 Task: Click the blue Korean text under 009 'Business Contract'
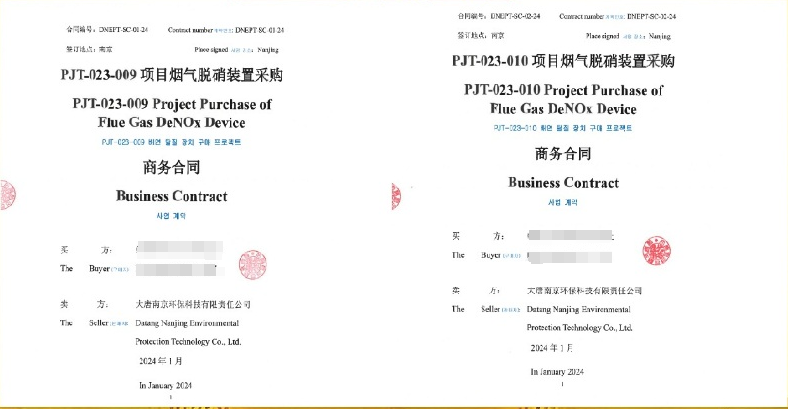pos(171,216)
